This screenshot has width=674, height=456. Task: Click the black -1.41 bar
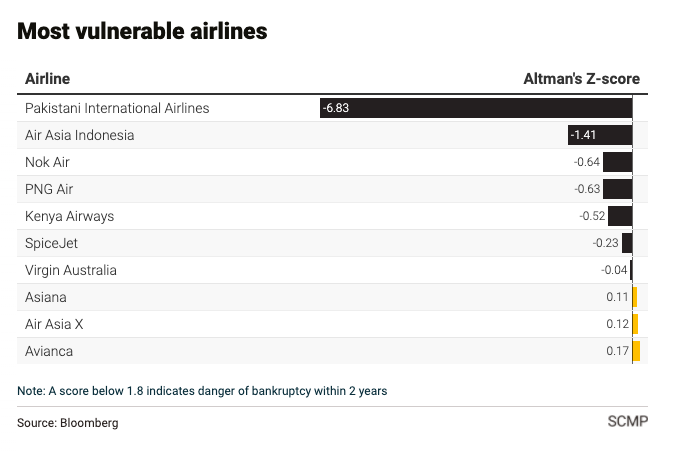point(599,135)
